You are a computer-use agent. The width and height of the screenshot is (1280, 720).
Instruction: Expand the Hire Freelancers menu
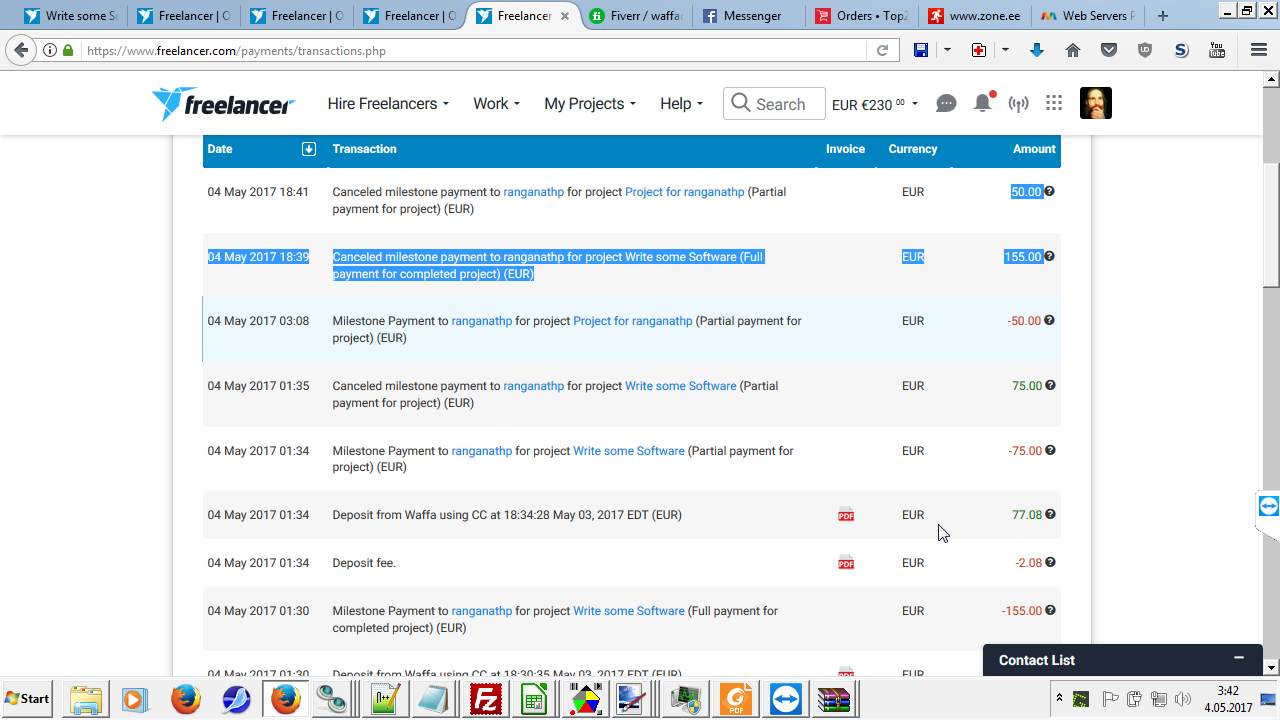pos(388,104)
